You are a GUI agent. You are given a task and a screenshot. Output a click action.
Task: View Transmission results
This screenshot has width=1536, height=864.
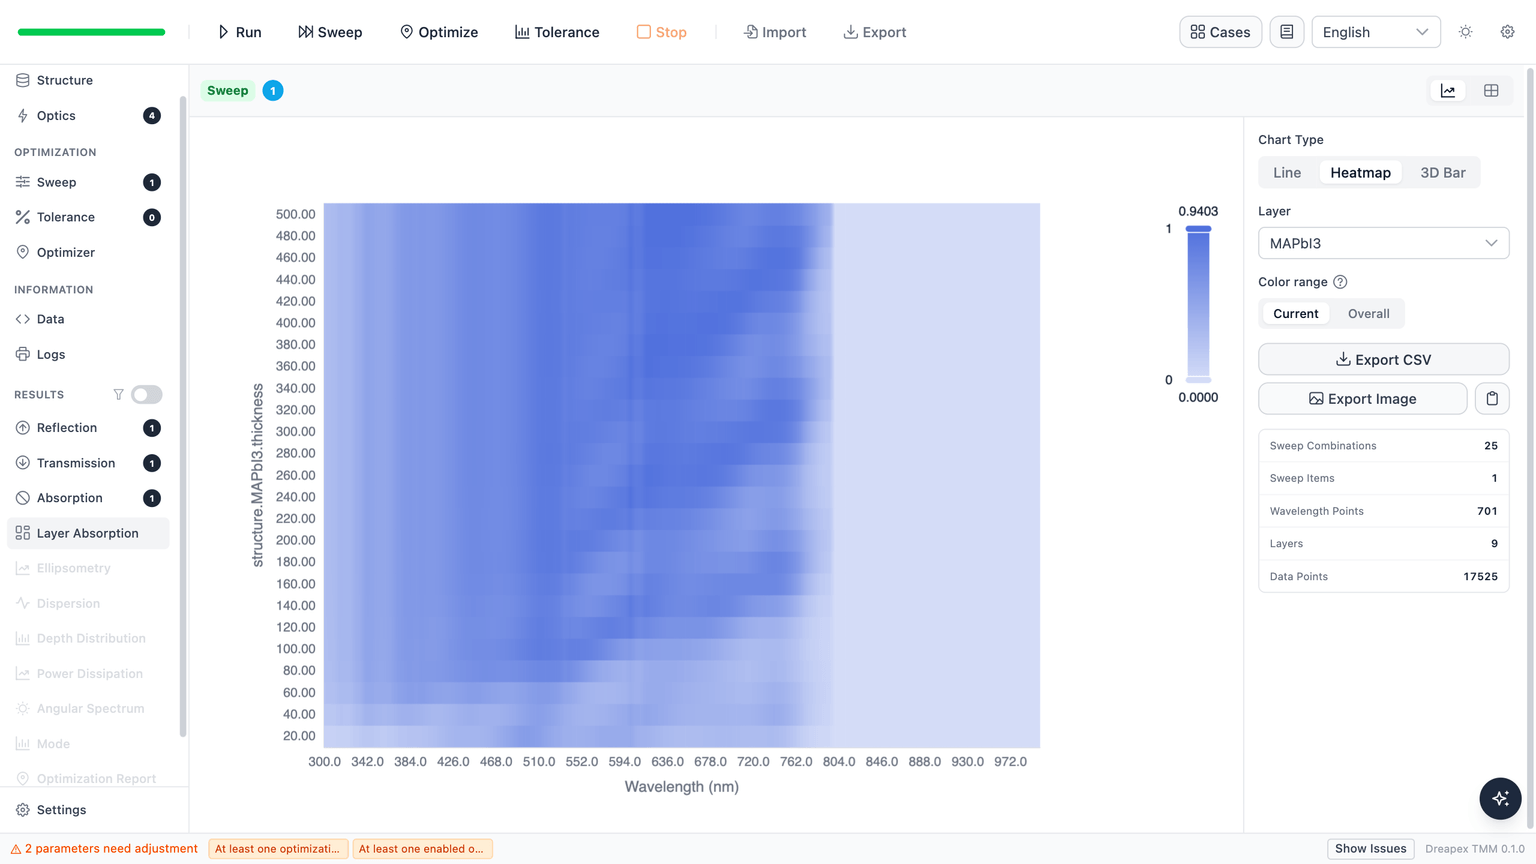tap(88, 463)
